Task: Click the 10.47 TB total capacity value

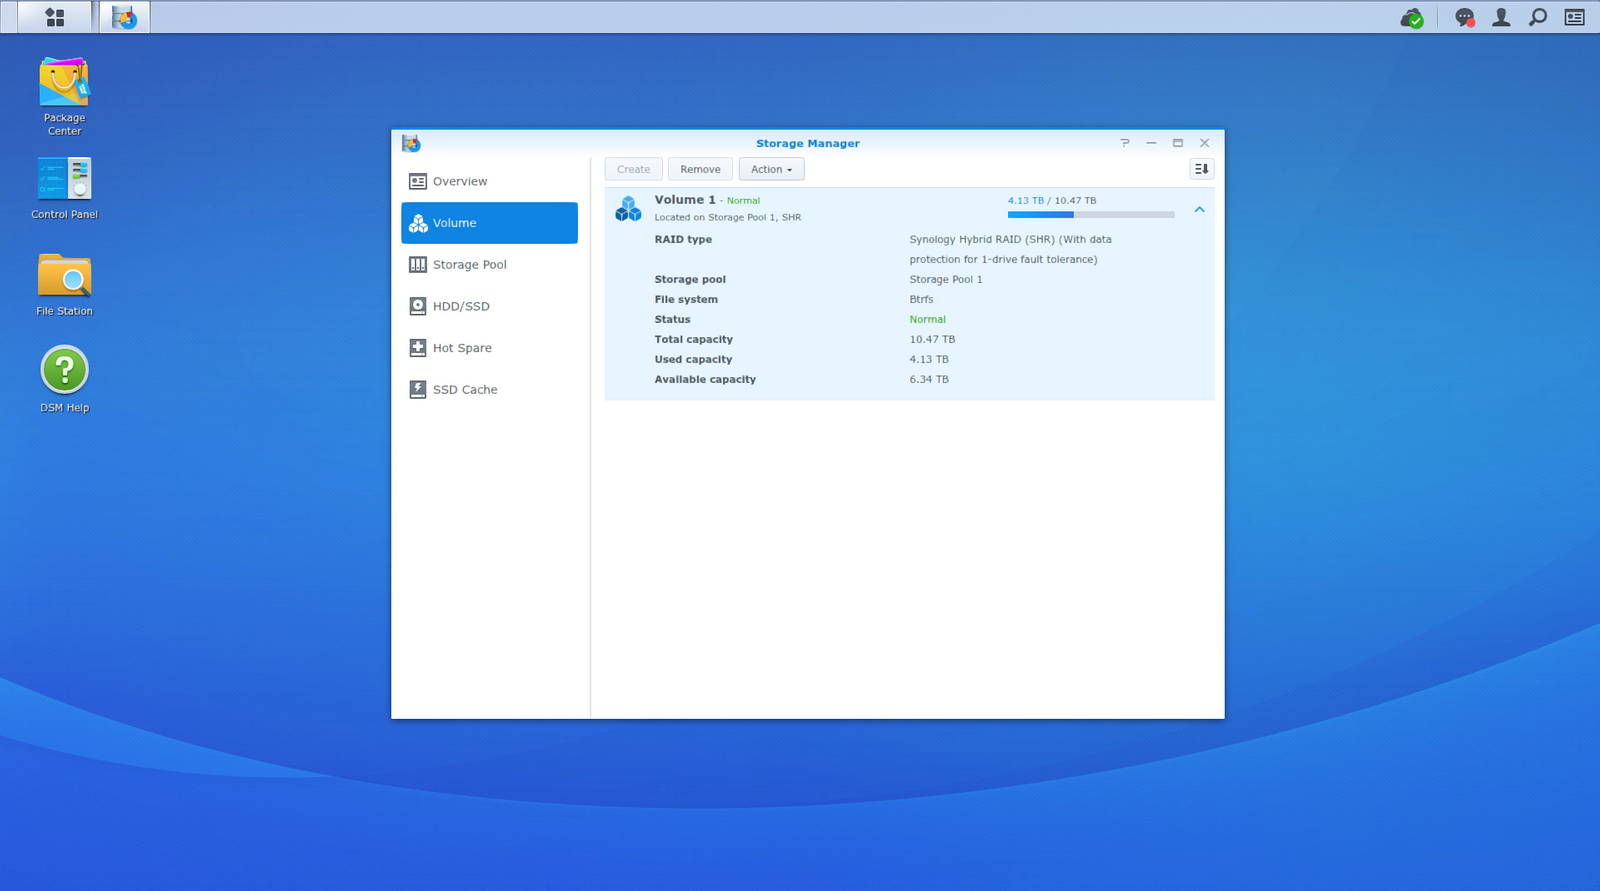Action: [932, 340]
